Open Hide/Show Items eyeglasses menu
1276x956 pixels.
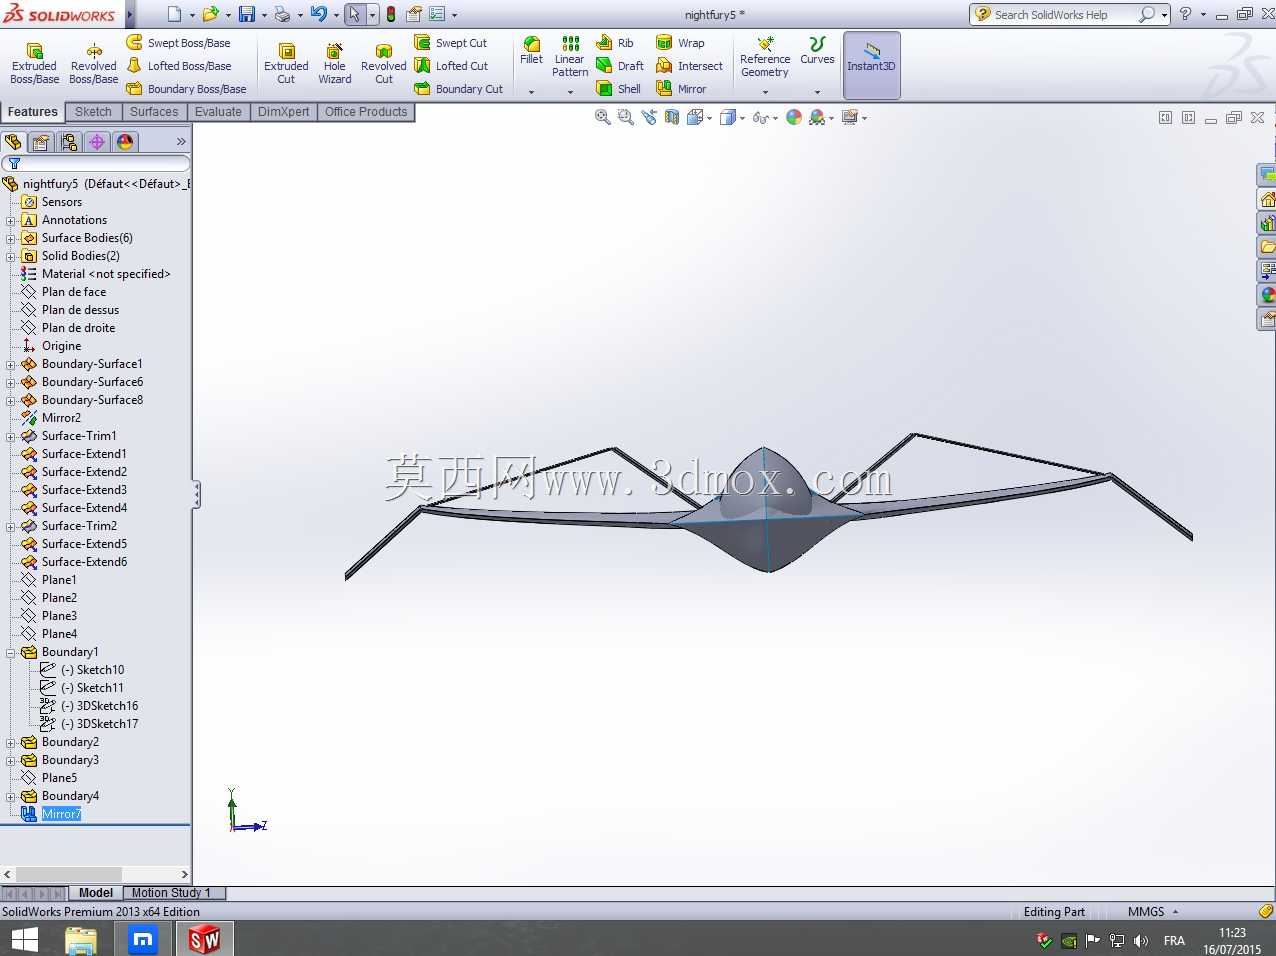(x=764, y=117)
